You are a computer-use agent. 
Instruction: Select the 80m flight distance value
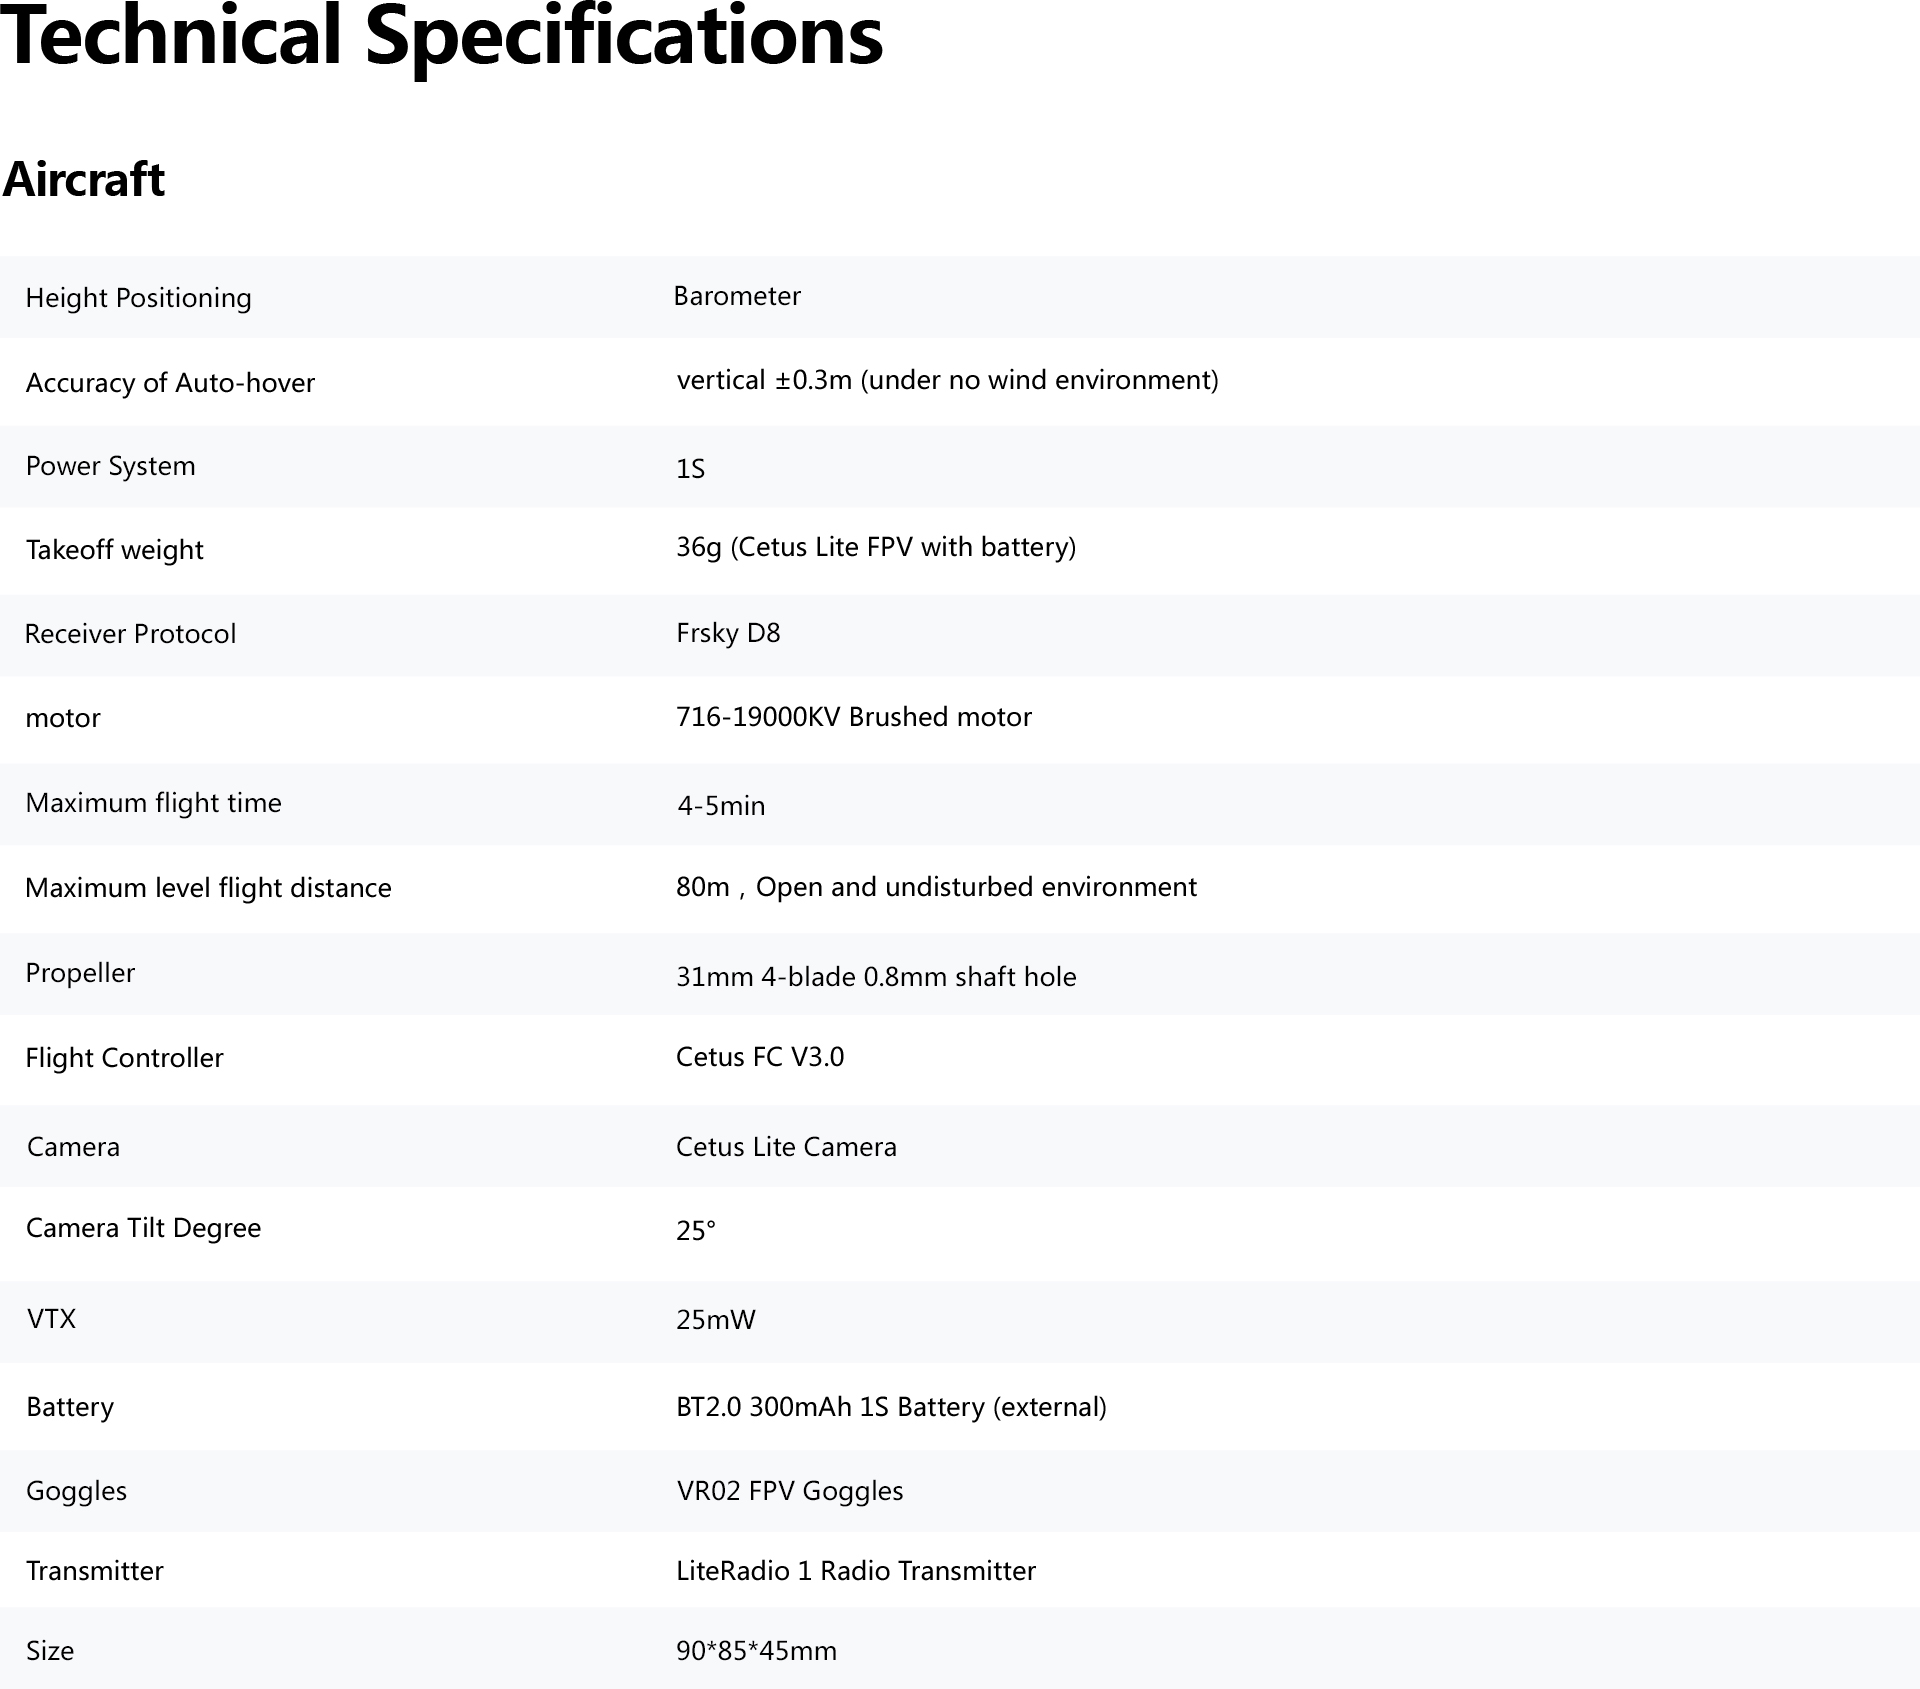pos(936,887)
